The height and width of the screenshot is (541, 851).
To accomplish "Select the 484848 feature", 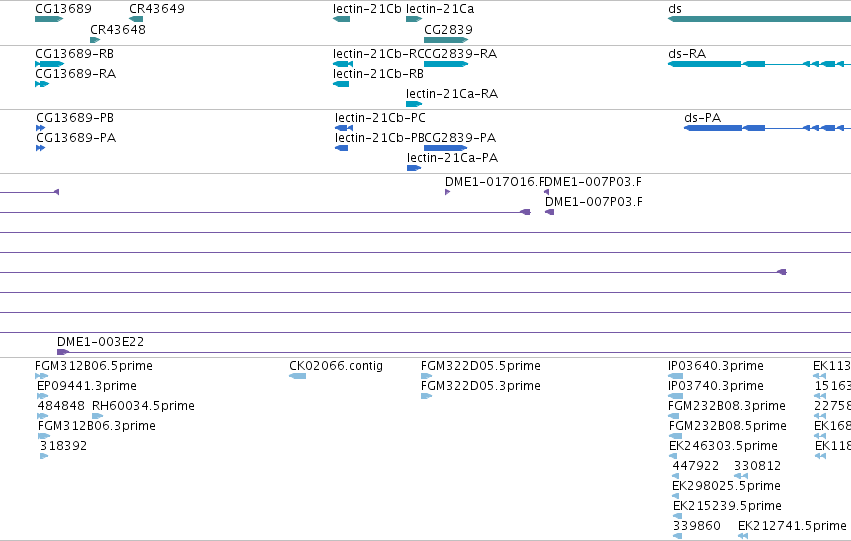I will 42,416.
